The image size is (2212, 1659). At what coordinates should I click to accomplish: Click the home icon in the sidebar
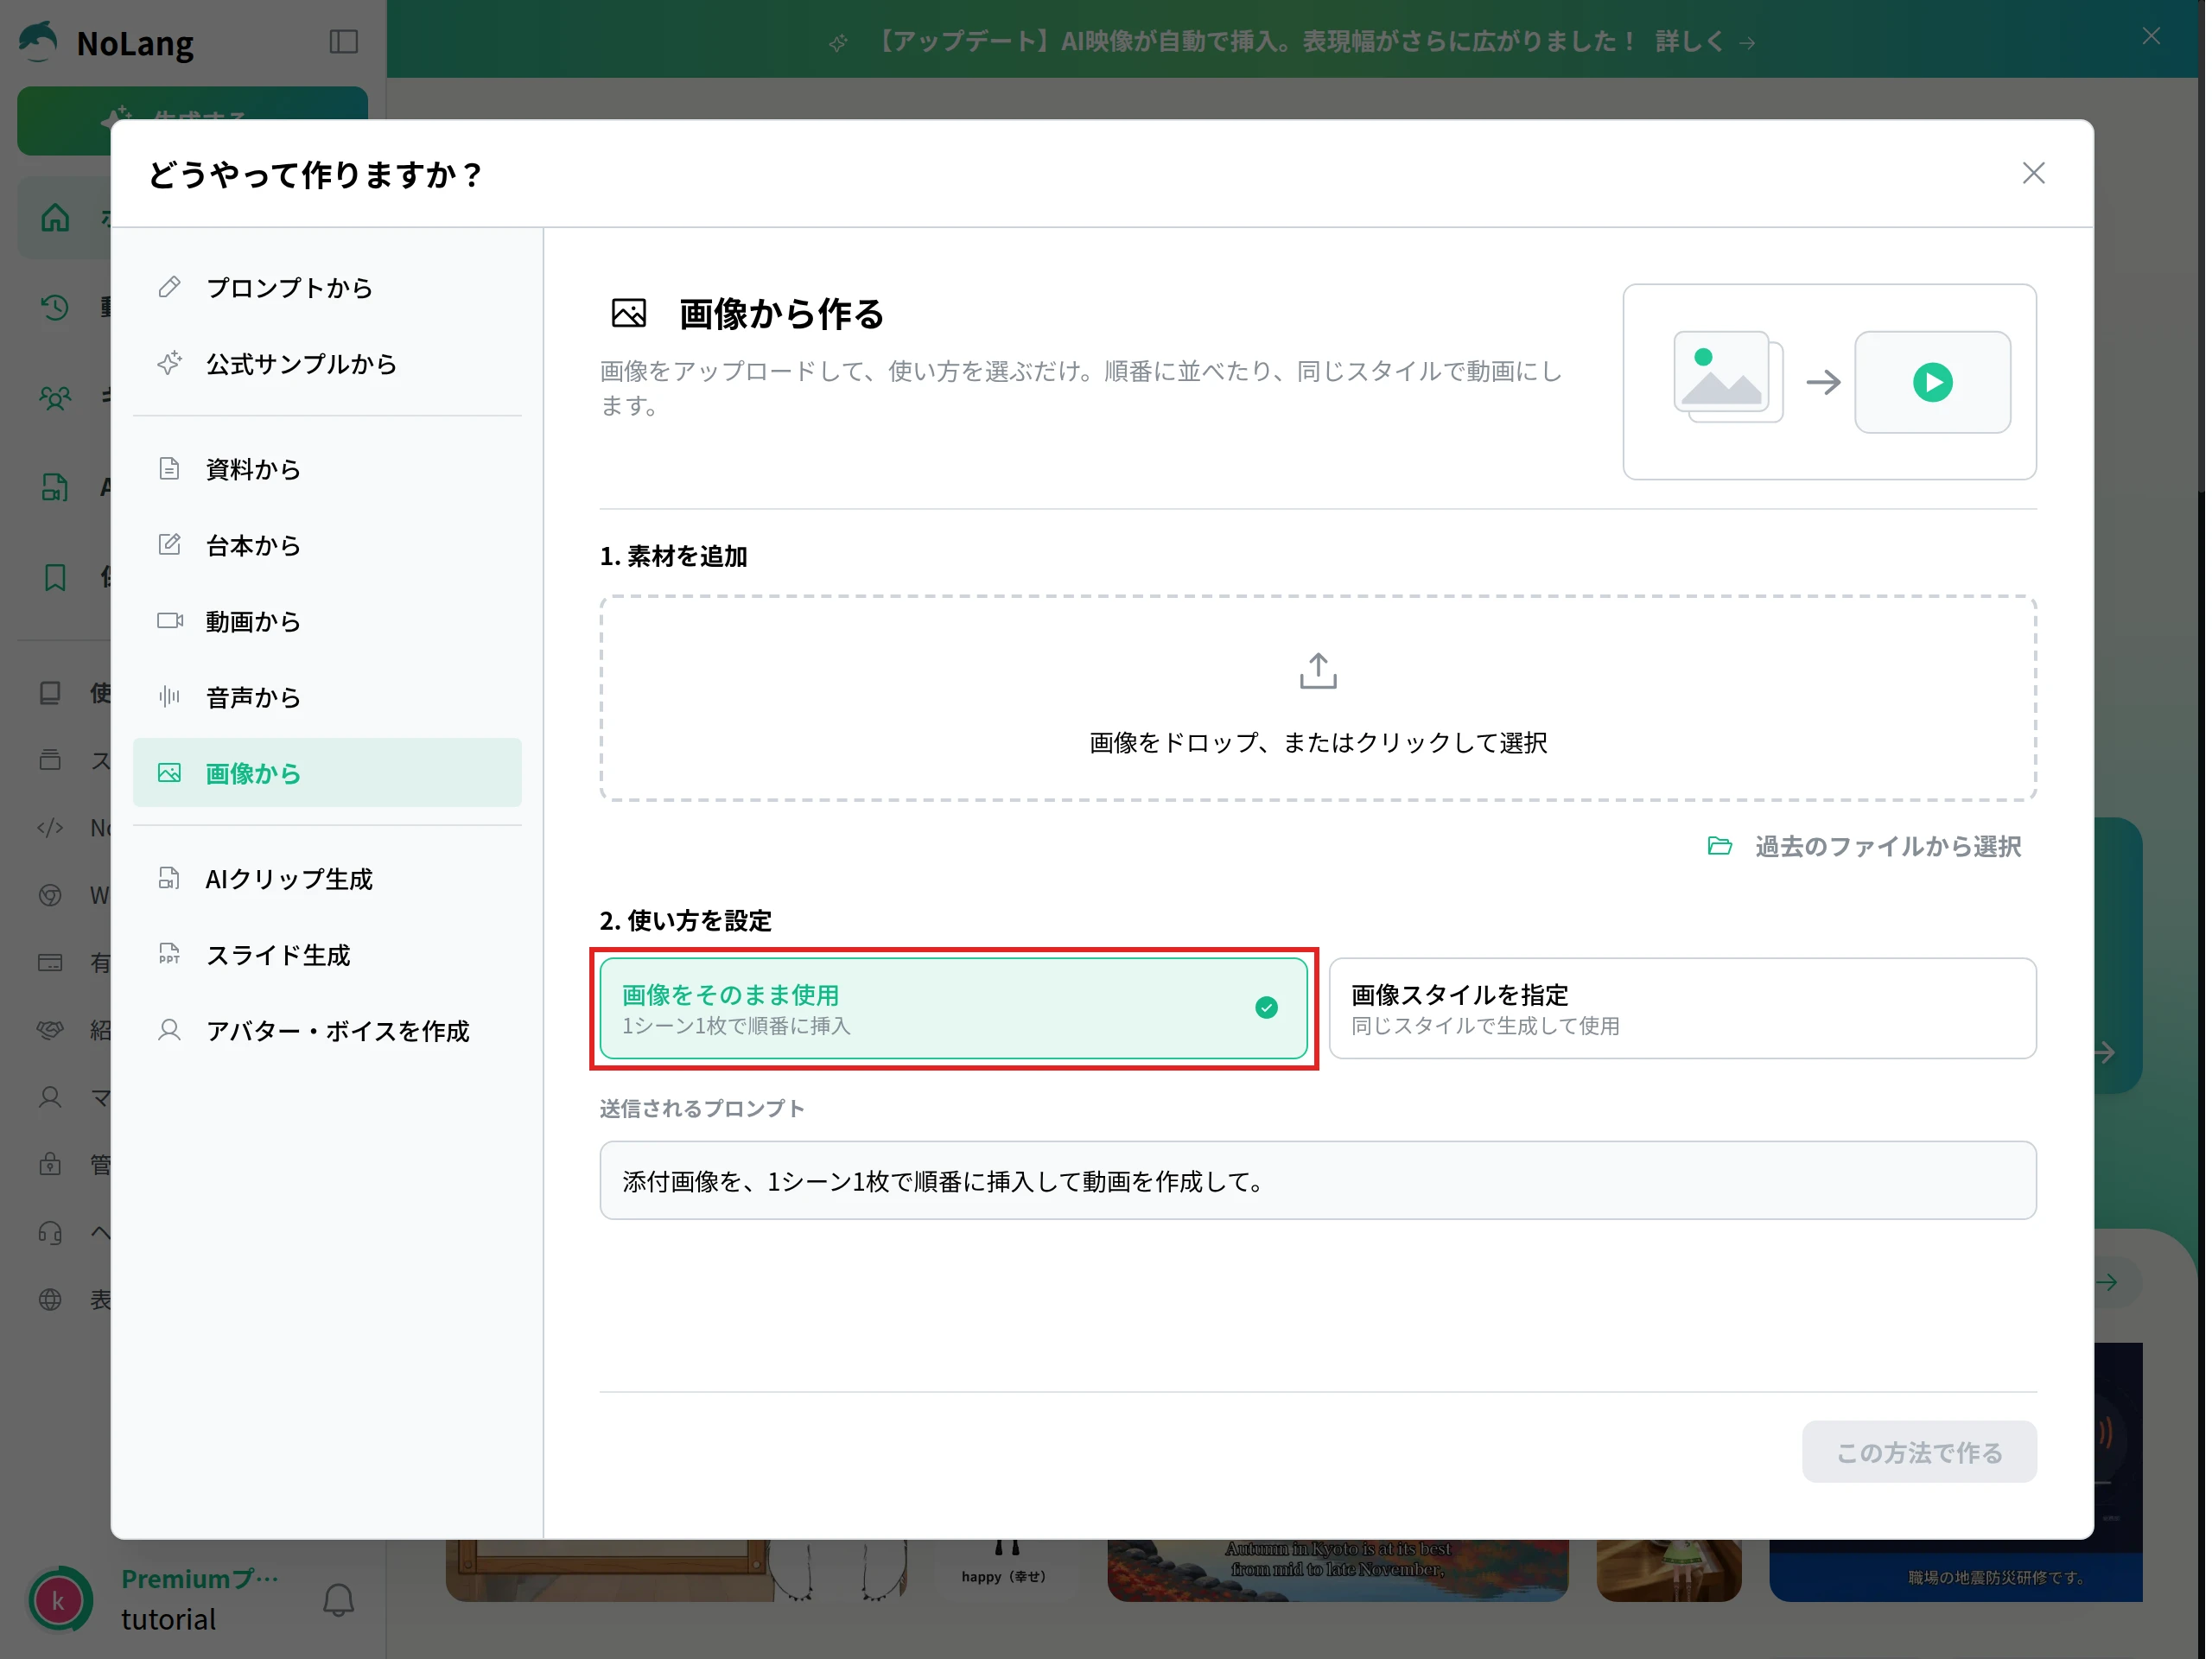click(55, 218)
